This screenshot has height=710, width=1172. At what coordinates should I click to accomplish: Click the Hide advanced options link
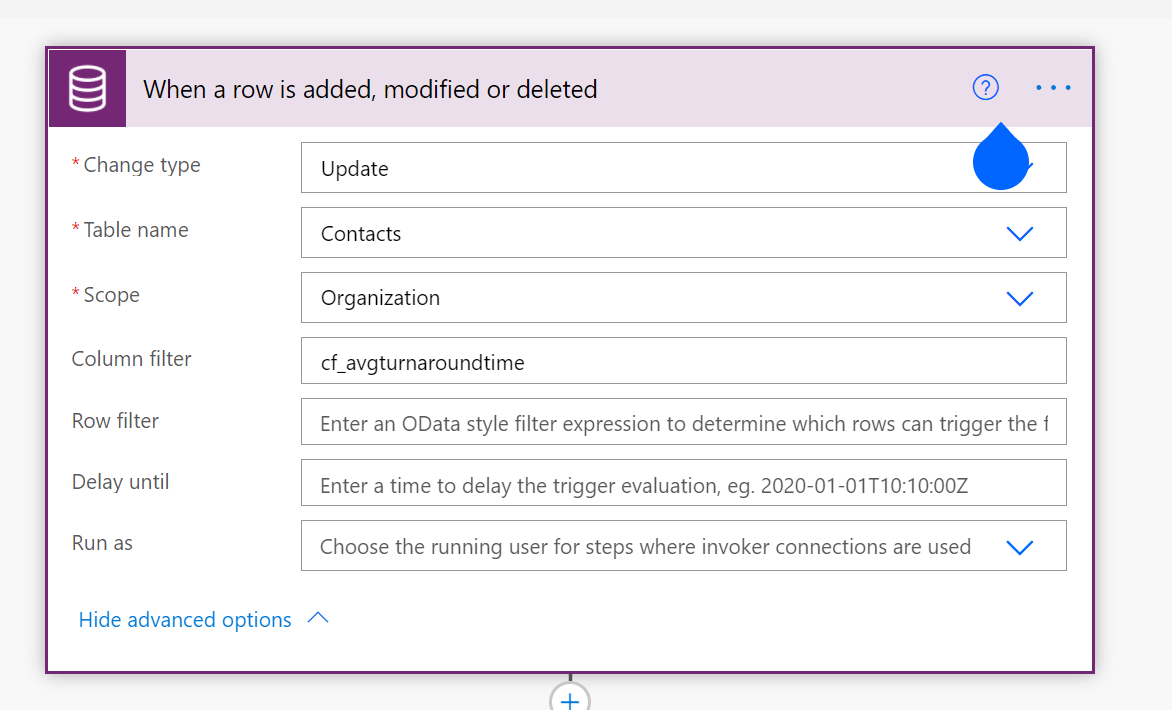(x=185, y=620)
